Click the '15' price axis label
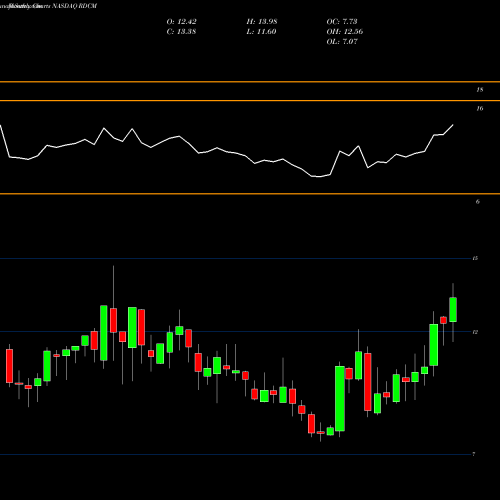 475,258
